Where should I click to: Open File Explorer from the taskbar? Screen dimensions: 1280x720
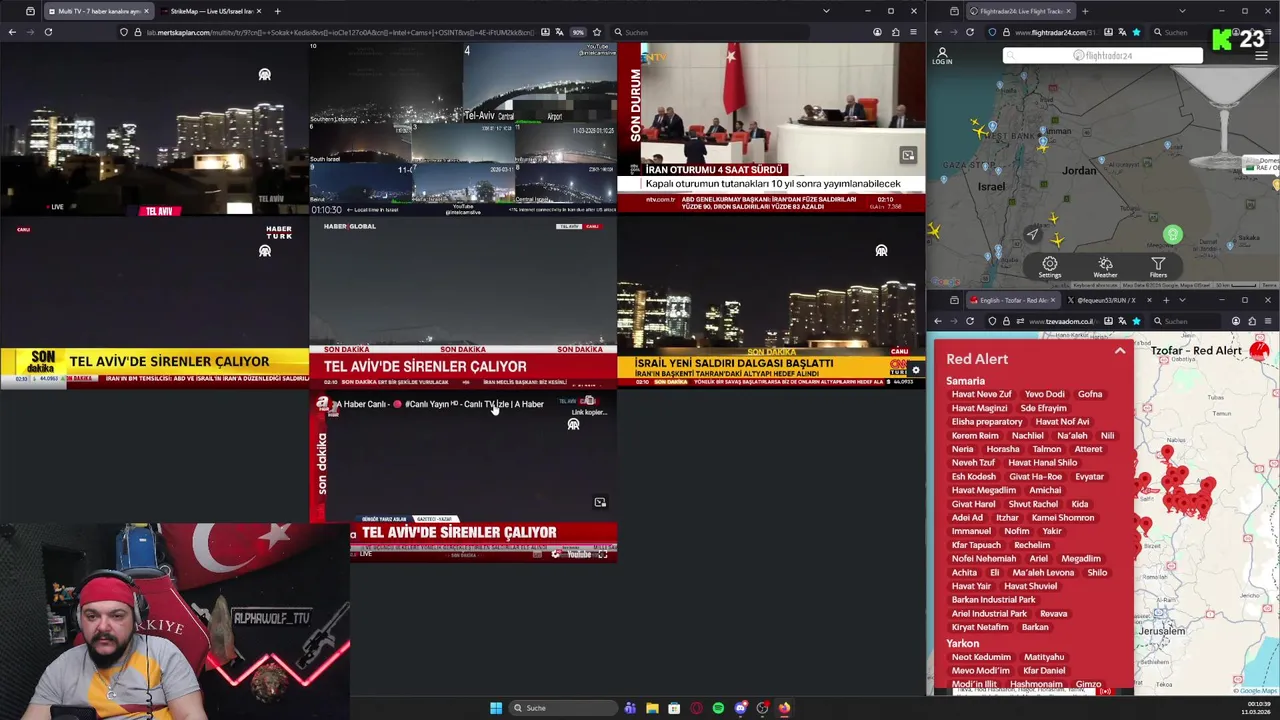click(652, 708)
